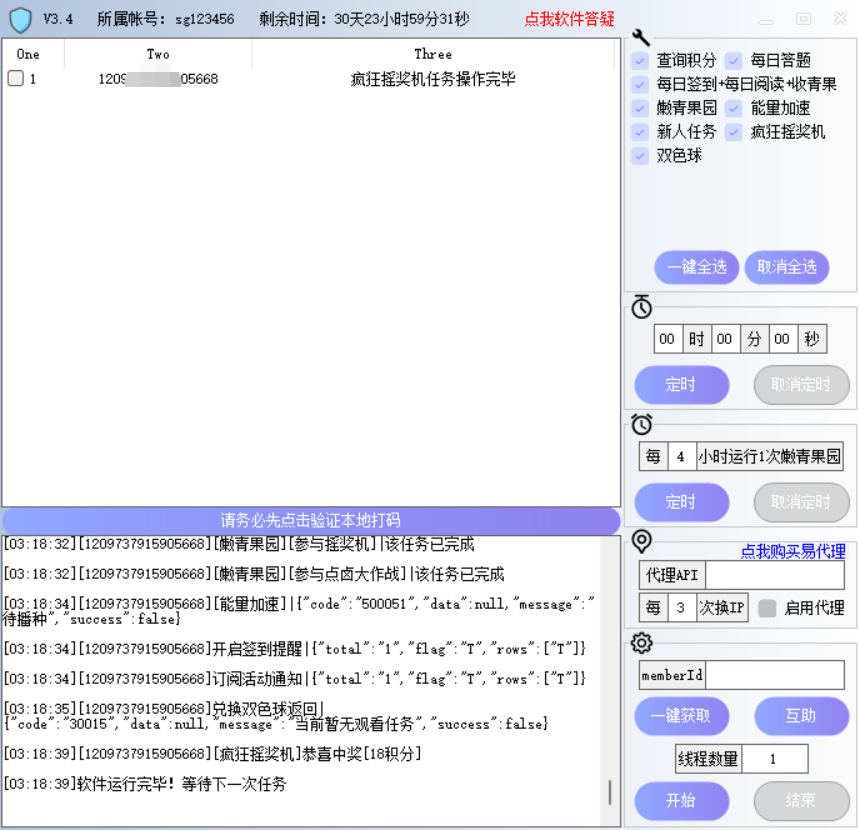The image size is (860, 830).
Task: Click the 互助 button
Action: point(801,716)
